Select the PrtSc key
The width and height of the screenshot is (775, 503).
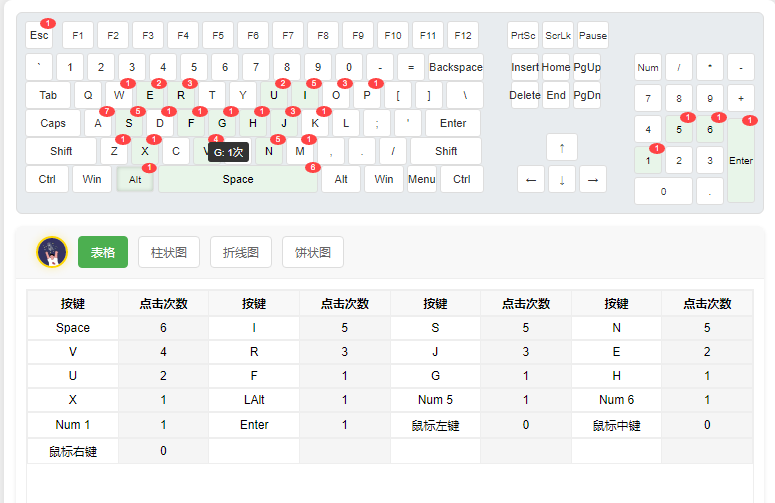point(523,35)
